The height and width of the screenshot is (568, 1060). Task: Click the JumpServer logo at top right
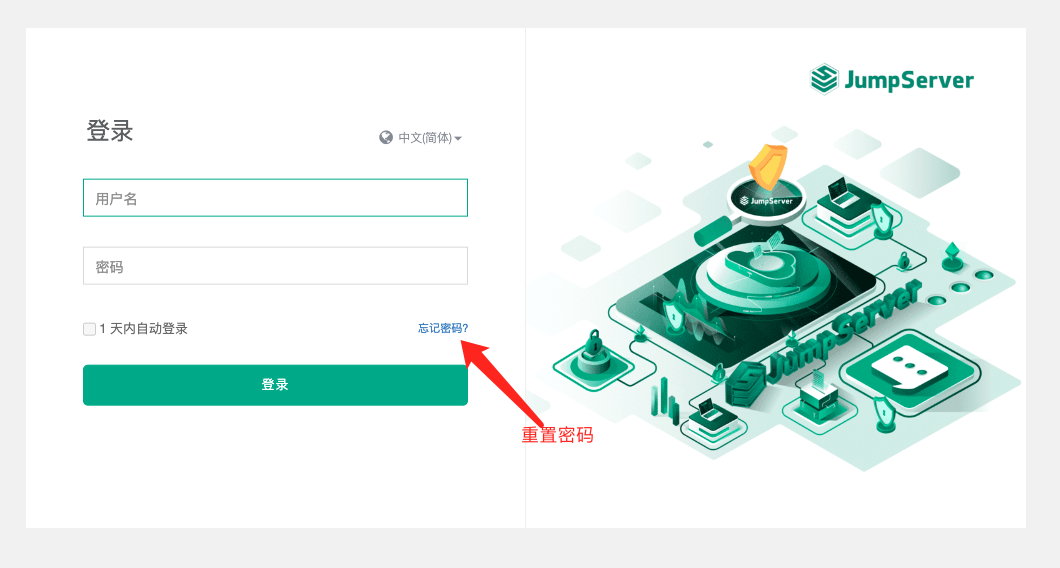[x=824, y=79]
